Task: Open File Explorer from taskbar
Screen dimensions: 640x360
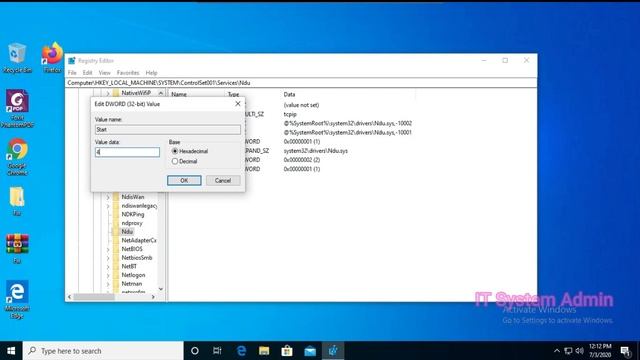Action: (x=264, y=351)
